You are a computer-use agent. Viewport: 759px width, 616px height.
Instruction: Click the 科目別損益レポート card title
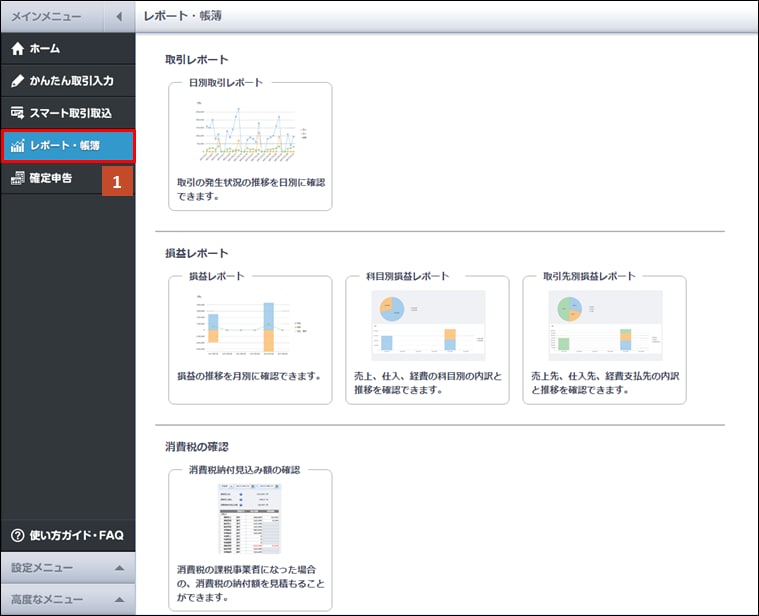(x=408, y=276)
